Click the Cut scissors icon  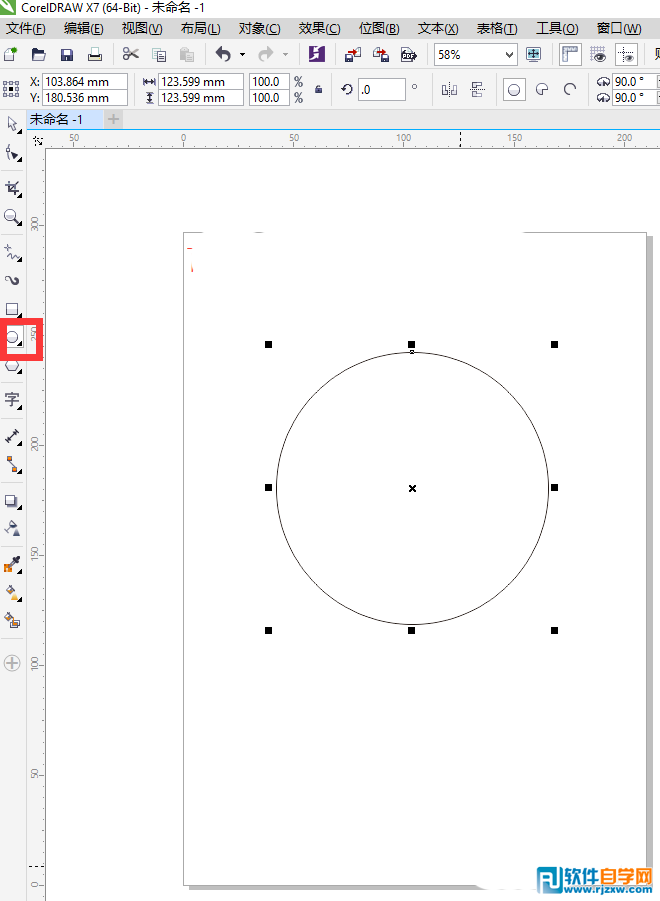(x=131, y=54)
